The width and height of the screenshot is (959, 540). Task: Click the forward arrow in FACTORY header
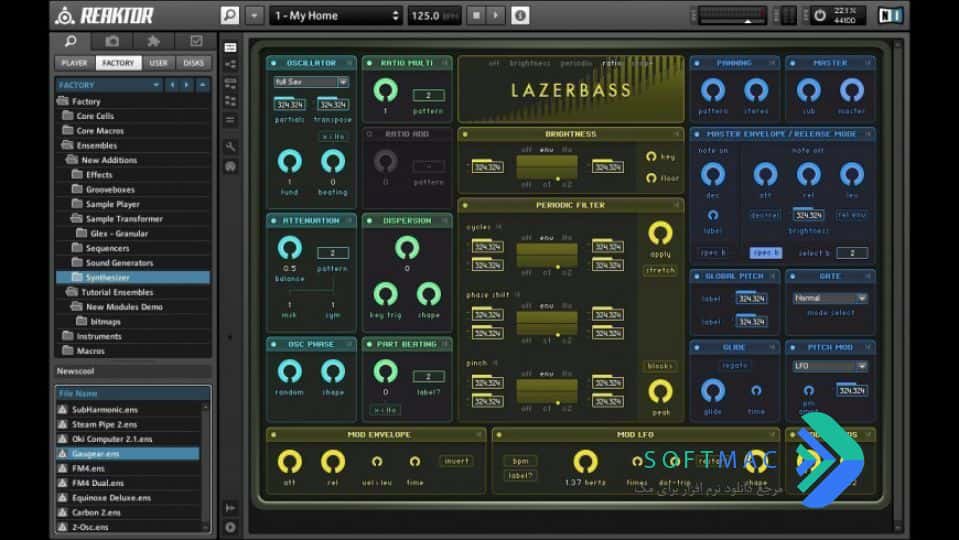click(x=187, y=85)
